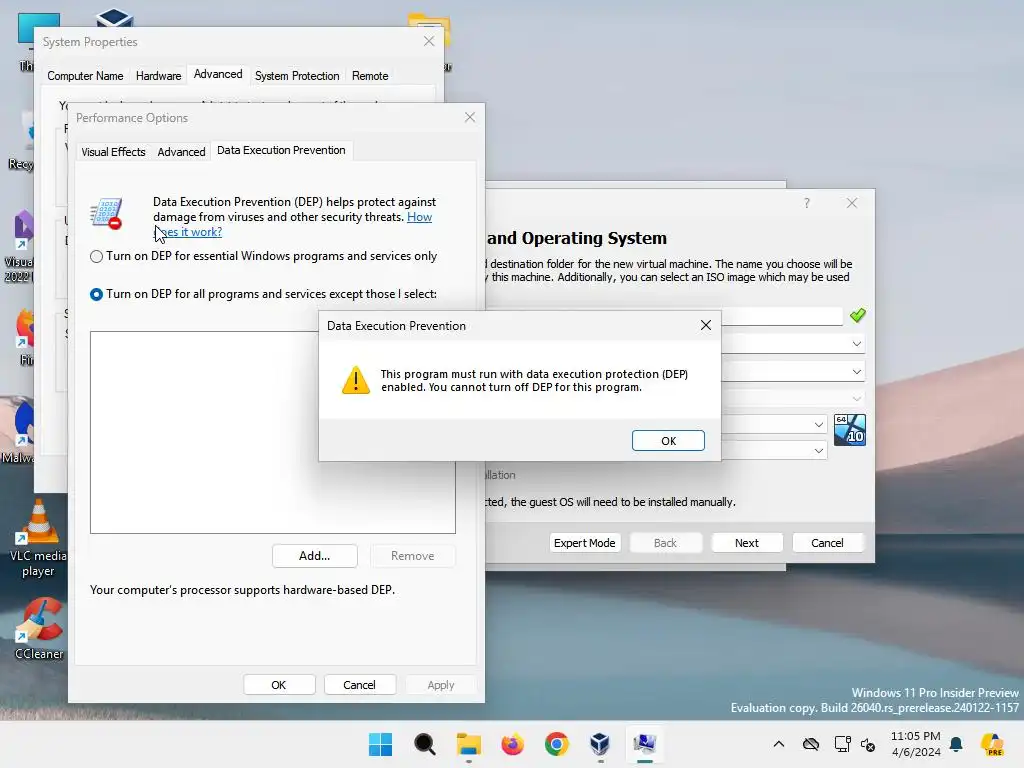Select the Data Execution Prevention tab
This screenshot has height=768, width=1024.
tap(281, 150)
